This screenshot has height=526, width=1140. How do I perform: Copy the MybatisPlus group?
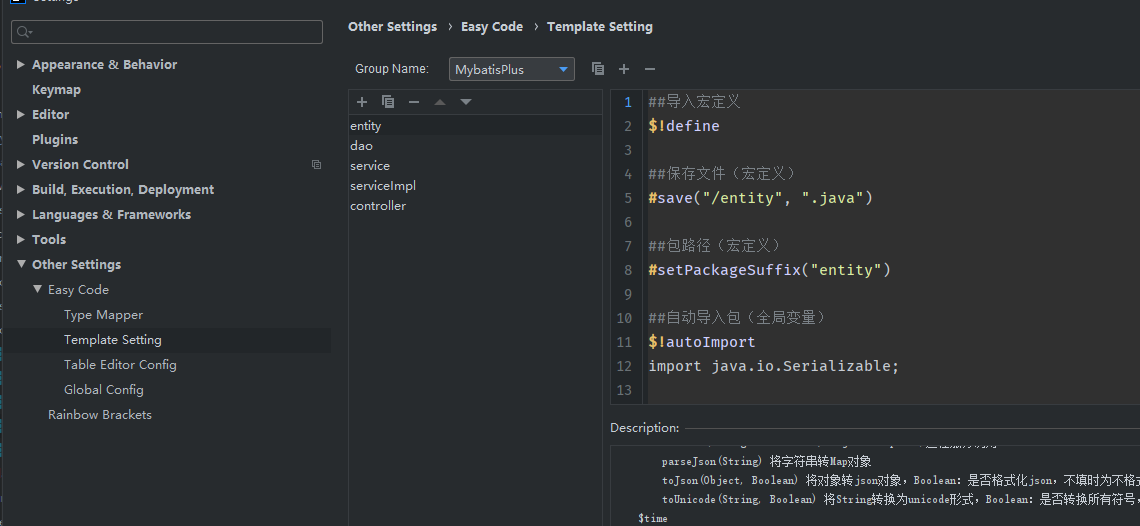pyautogui.click(x=598, y=68)
